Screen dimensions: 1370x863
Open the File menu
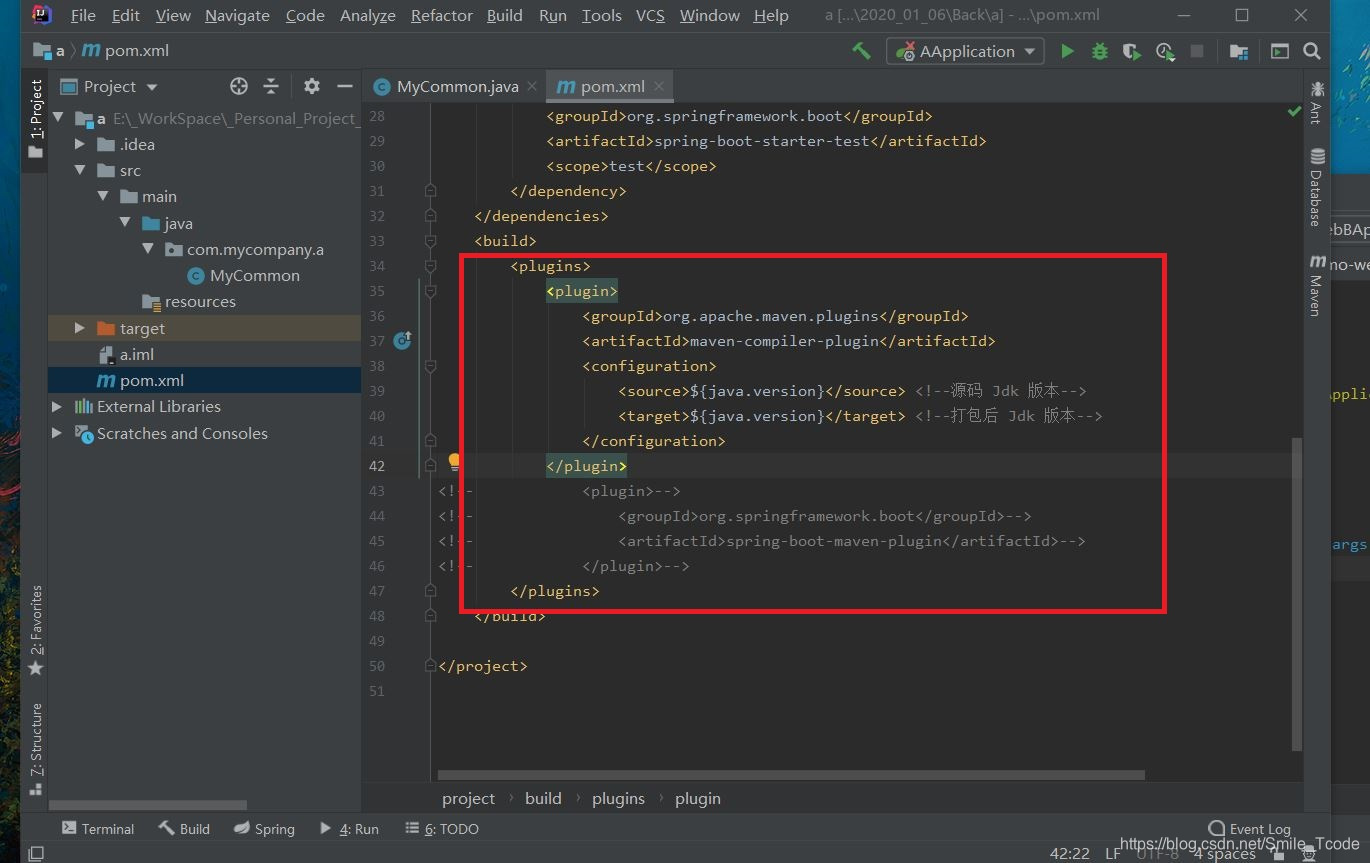pos(84,15)
